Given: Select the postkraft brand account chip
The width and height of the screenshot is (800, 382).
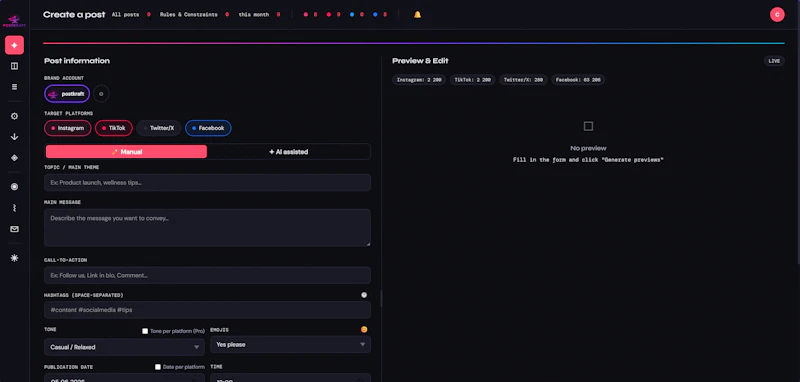Looking at the screenshot, I should pyautogui.click(x=67, y=94).
